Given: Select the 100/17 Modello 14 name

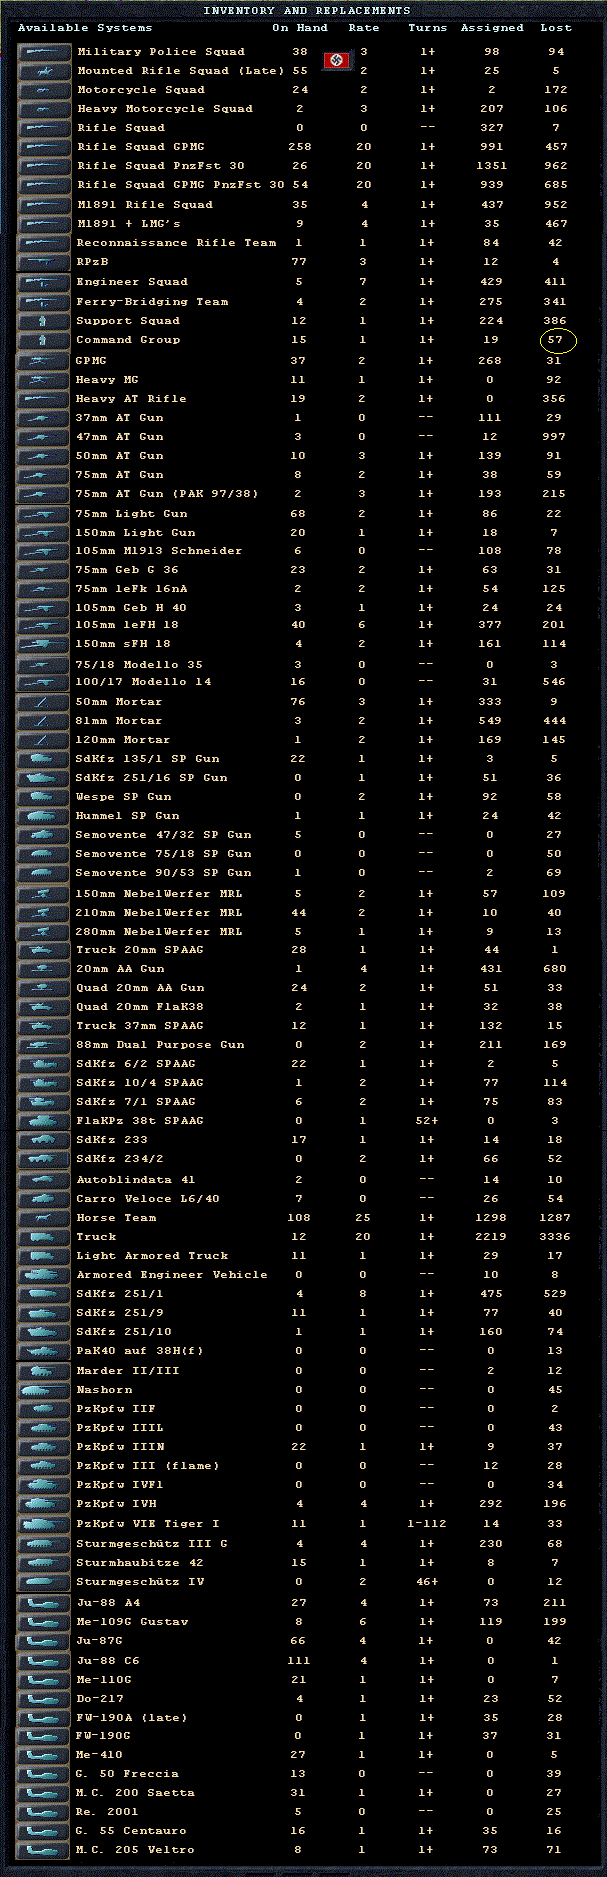Looking at the screenshot, I should pos(144,681).
